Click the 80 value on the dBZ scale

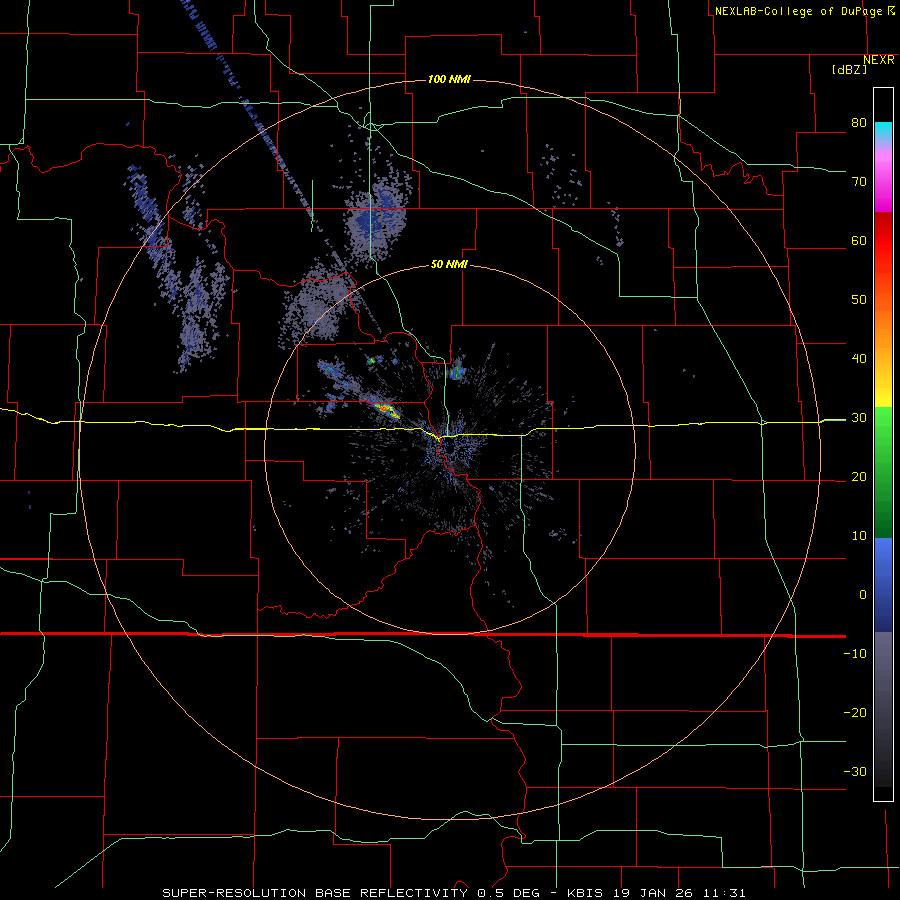point(859,123)
